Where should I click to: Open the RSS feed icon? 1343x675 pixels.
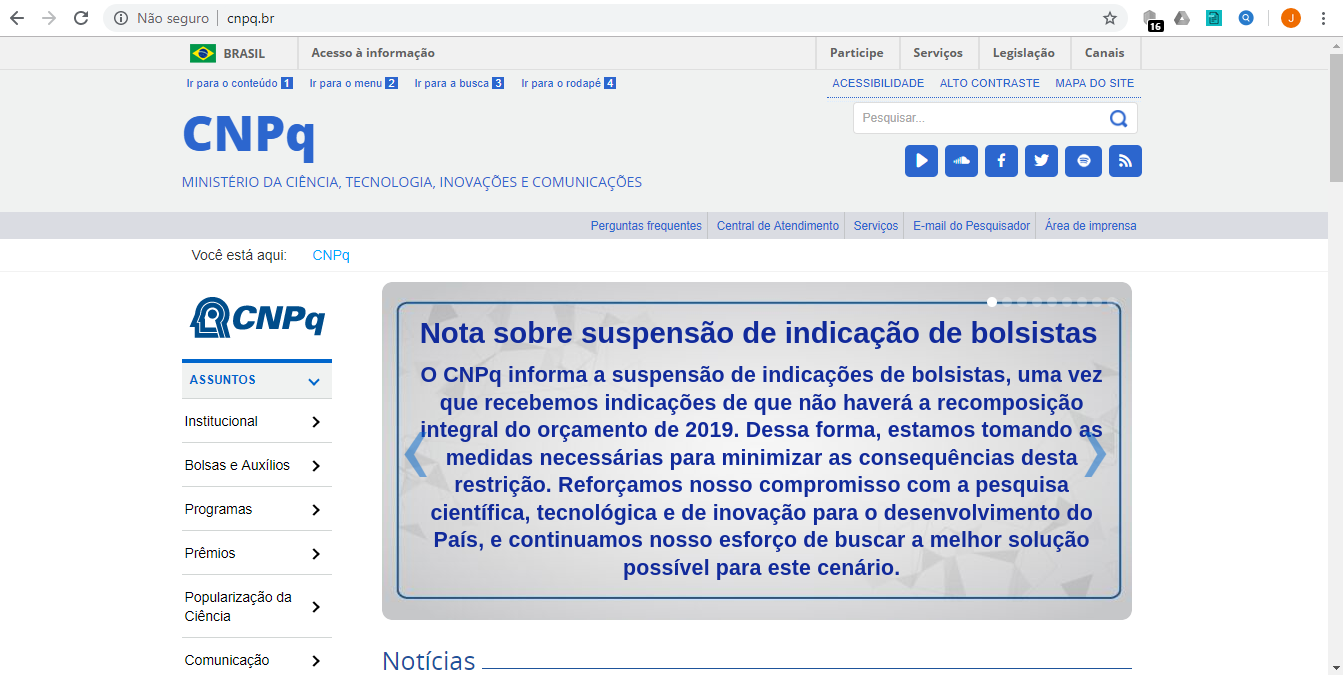pos(1125,161)
